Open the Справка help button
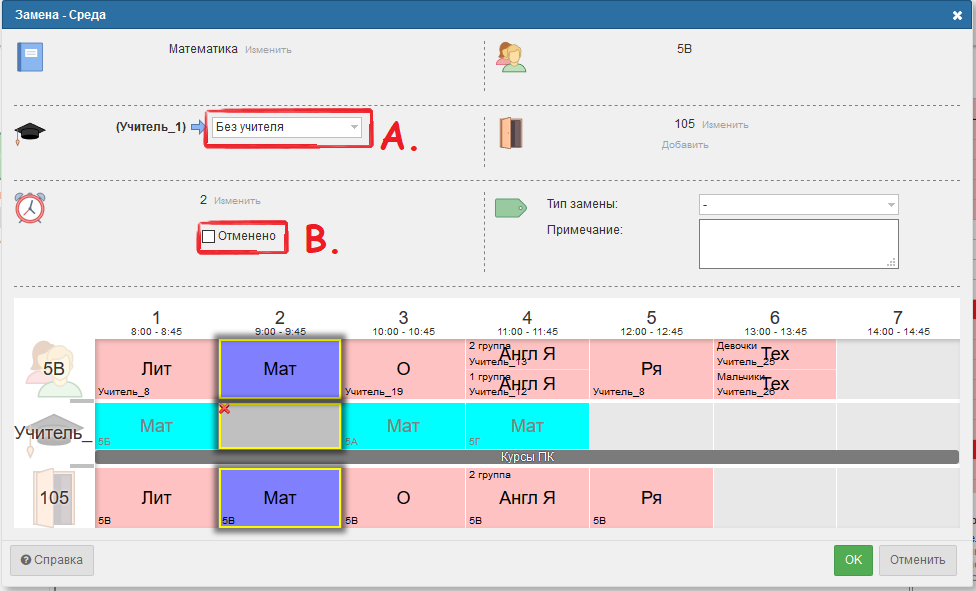The width and height of the screenshot is (976, 591). (52, 560)
